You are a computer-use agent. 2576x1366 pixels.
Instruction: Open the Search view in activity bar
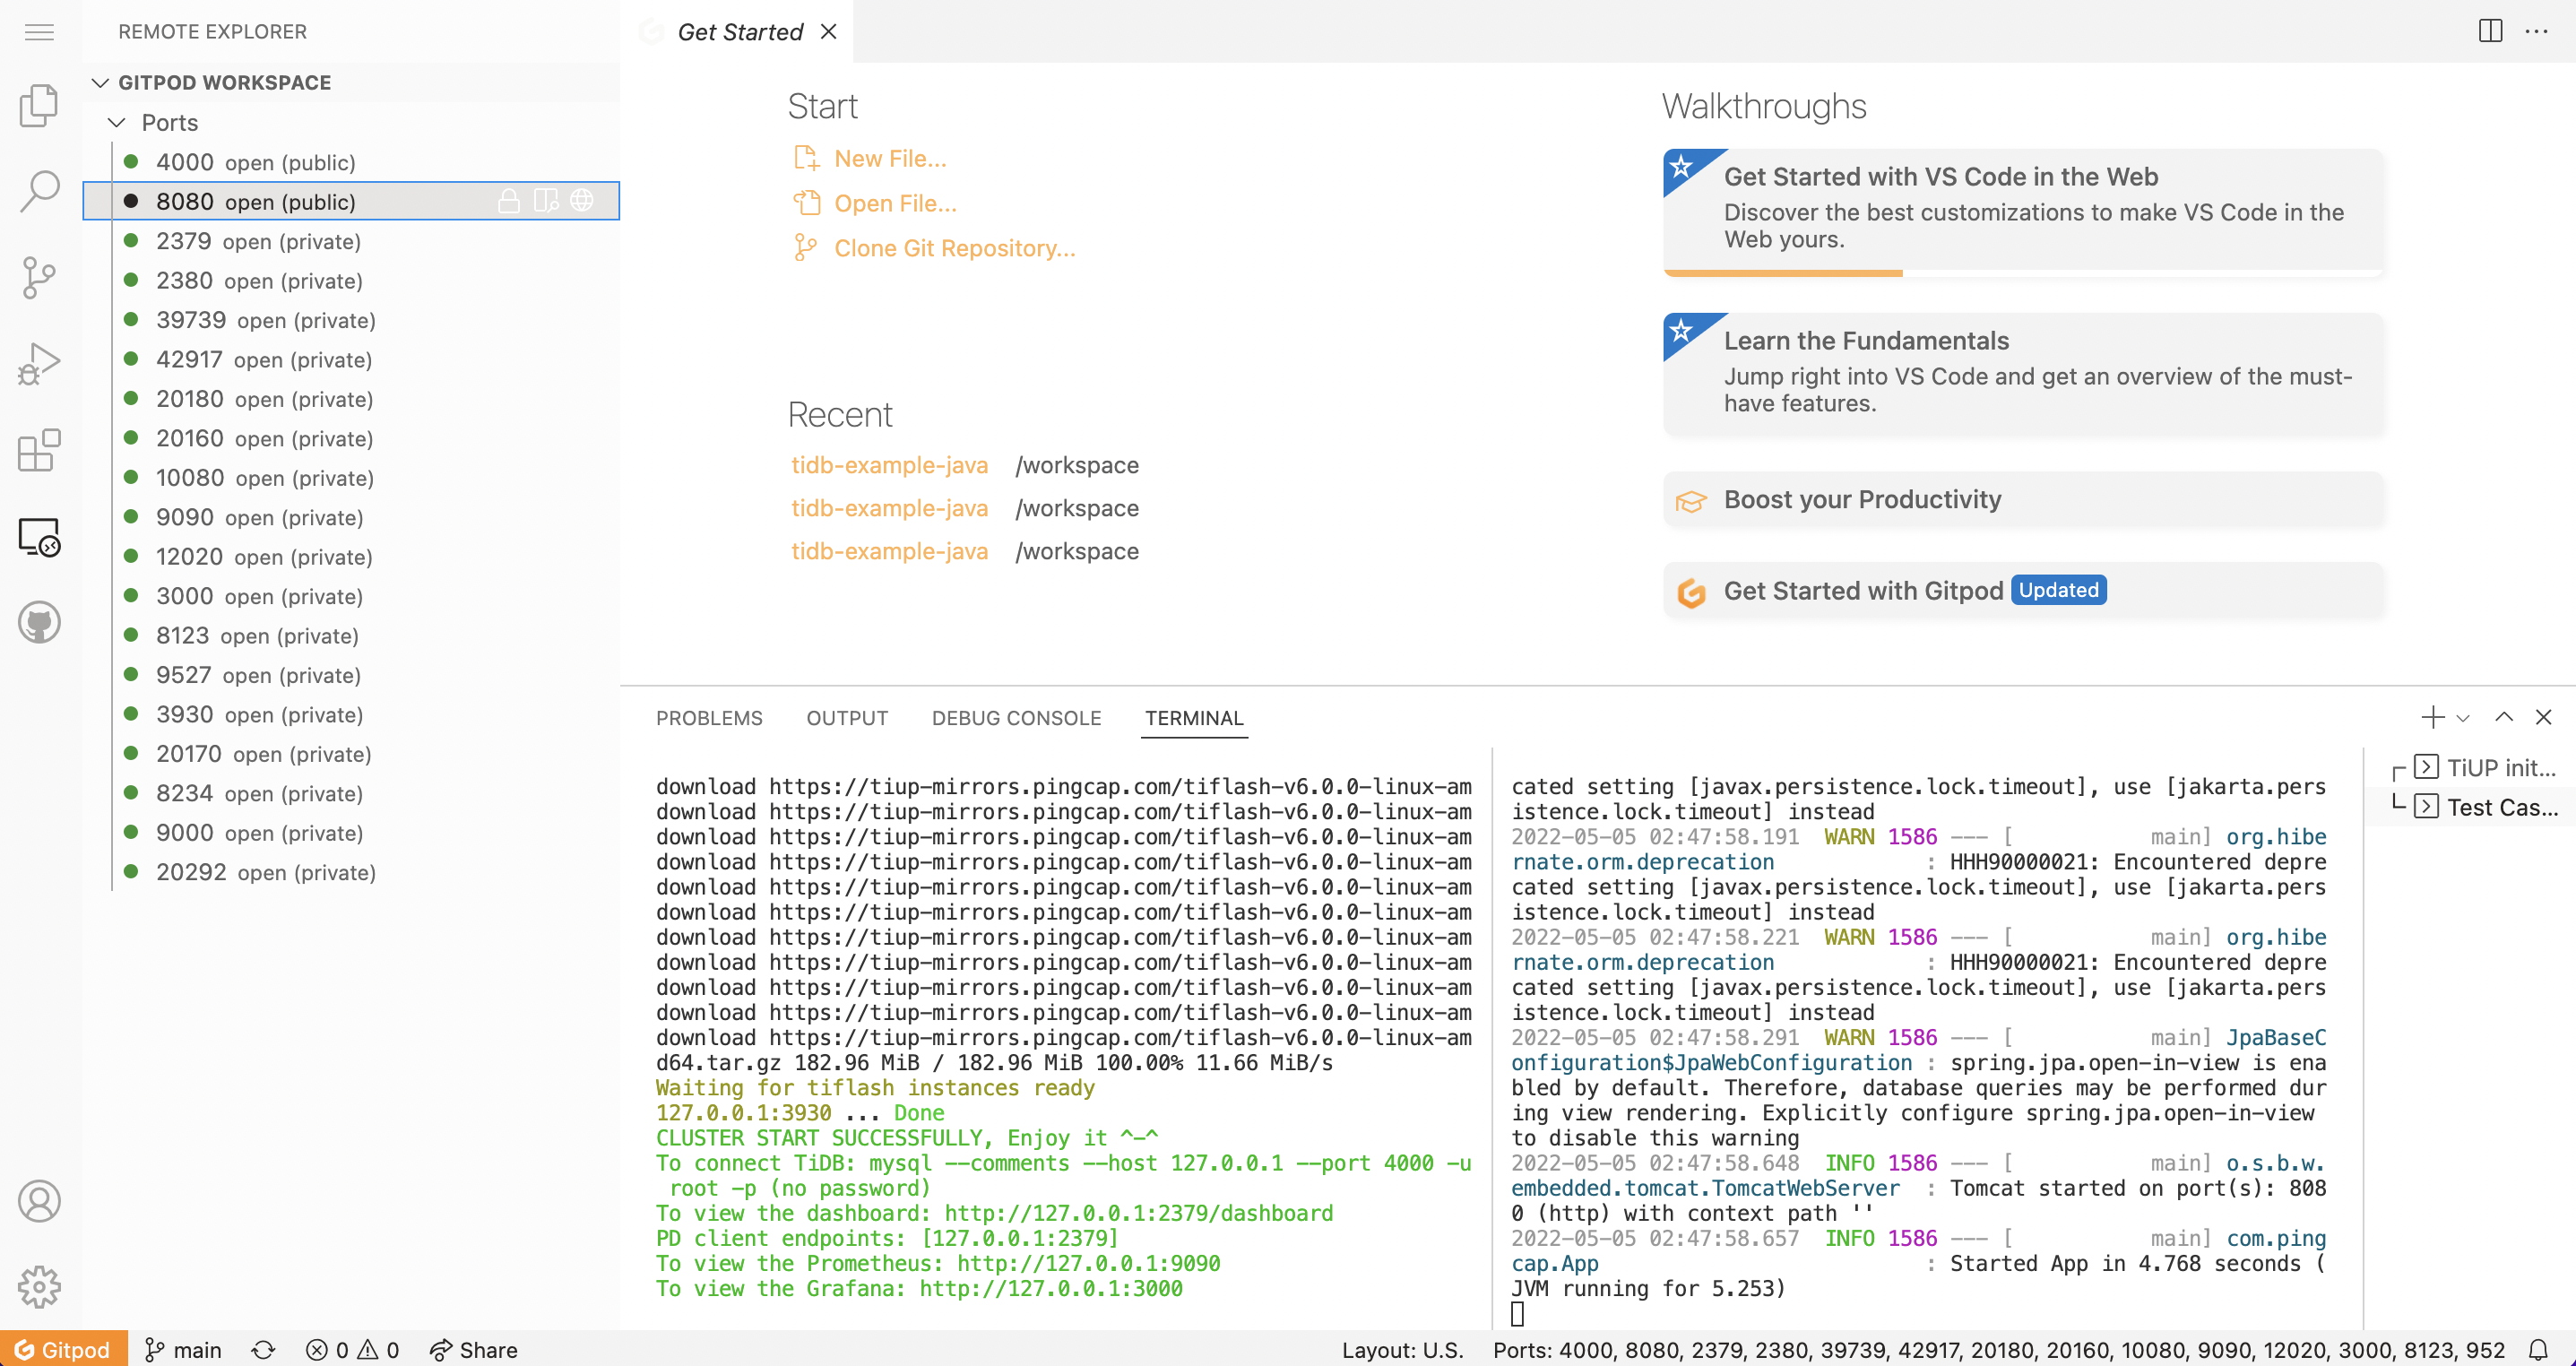point(39,191)
